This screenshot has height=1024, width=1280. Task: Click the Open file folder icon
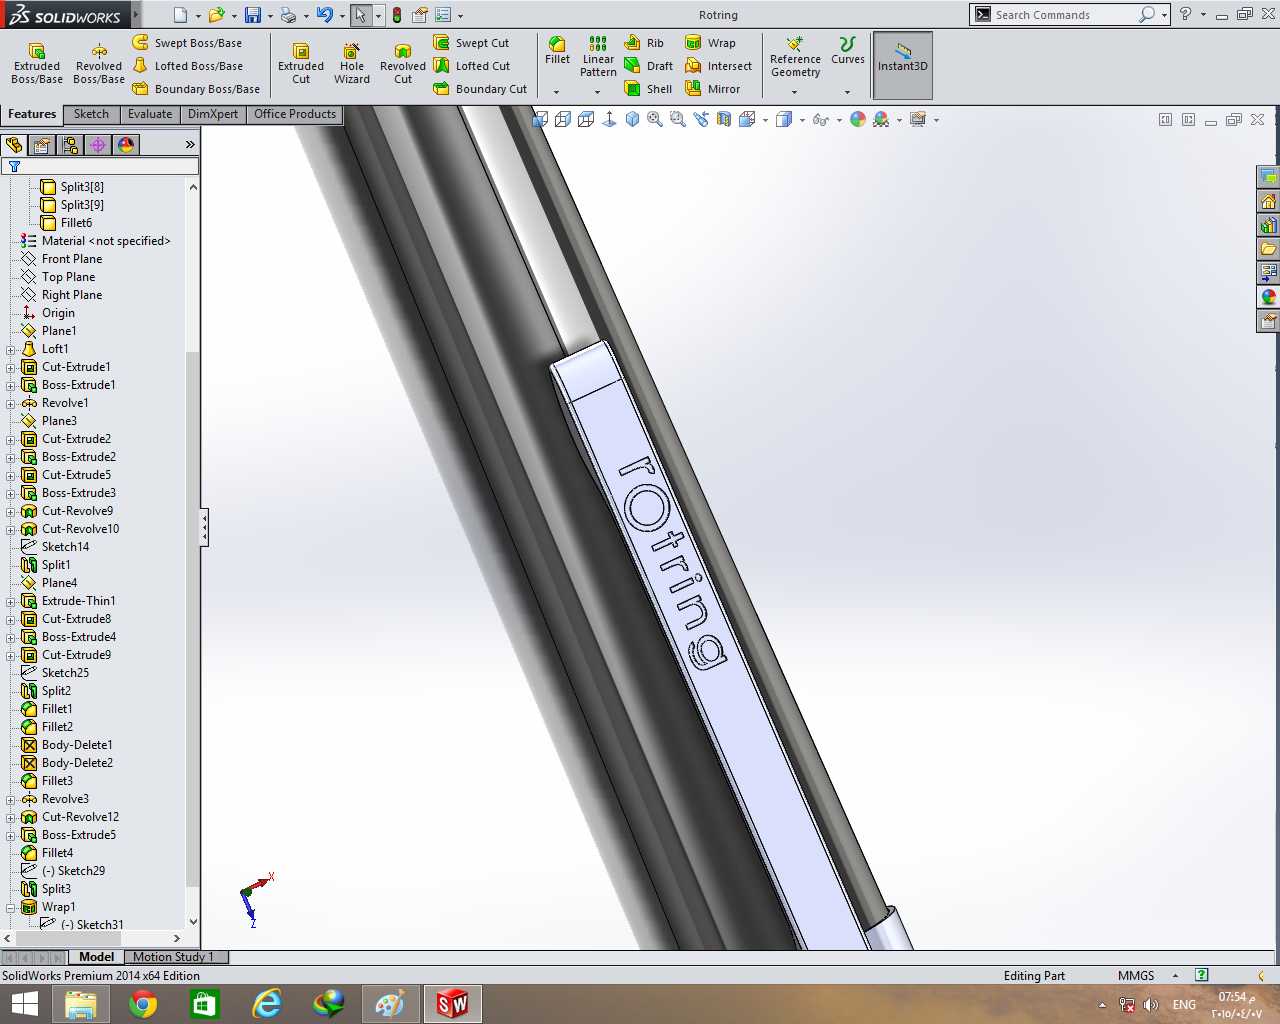tap(216, 15)
